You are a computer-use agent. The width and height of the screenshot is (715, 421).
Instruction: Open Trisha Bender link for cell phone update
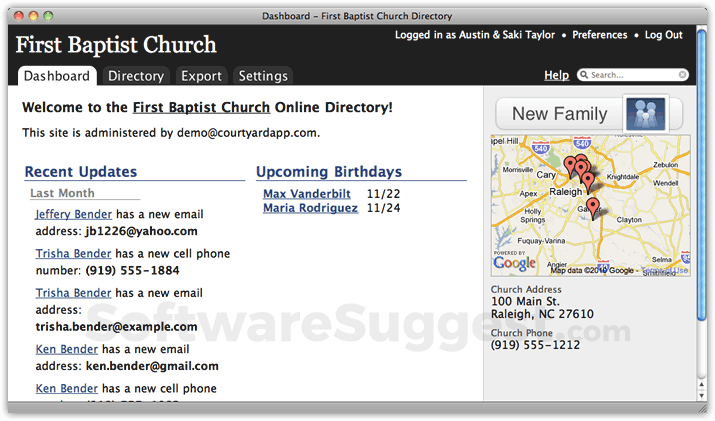(73, 254)
